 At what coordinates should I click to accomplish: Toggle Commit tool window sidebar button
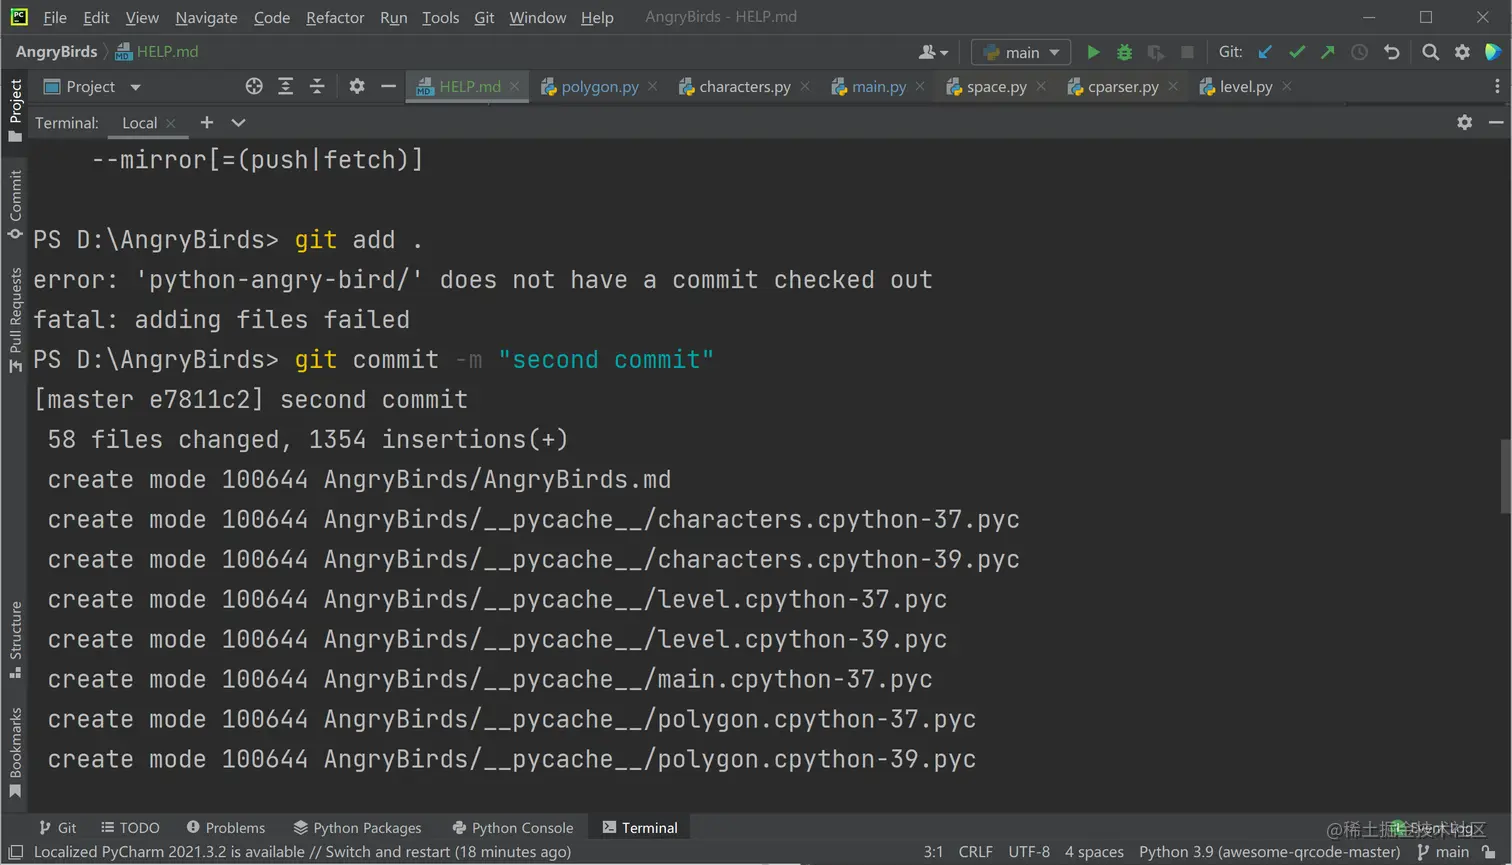(15, 204)
